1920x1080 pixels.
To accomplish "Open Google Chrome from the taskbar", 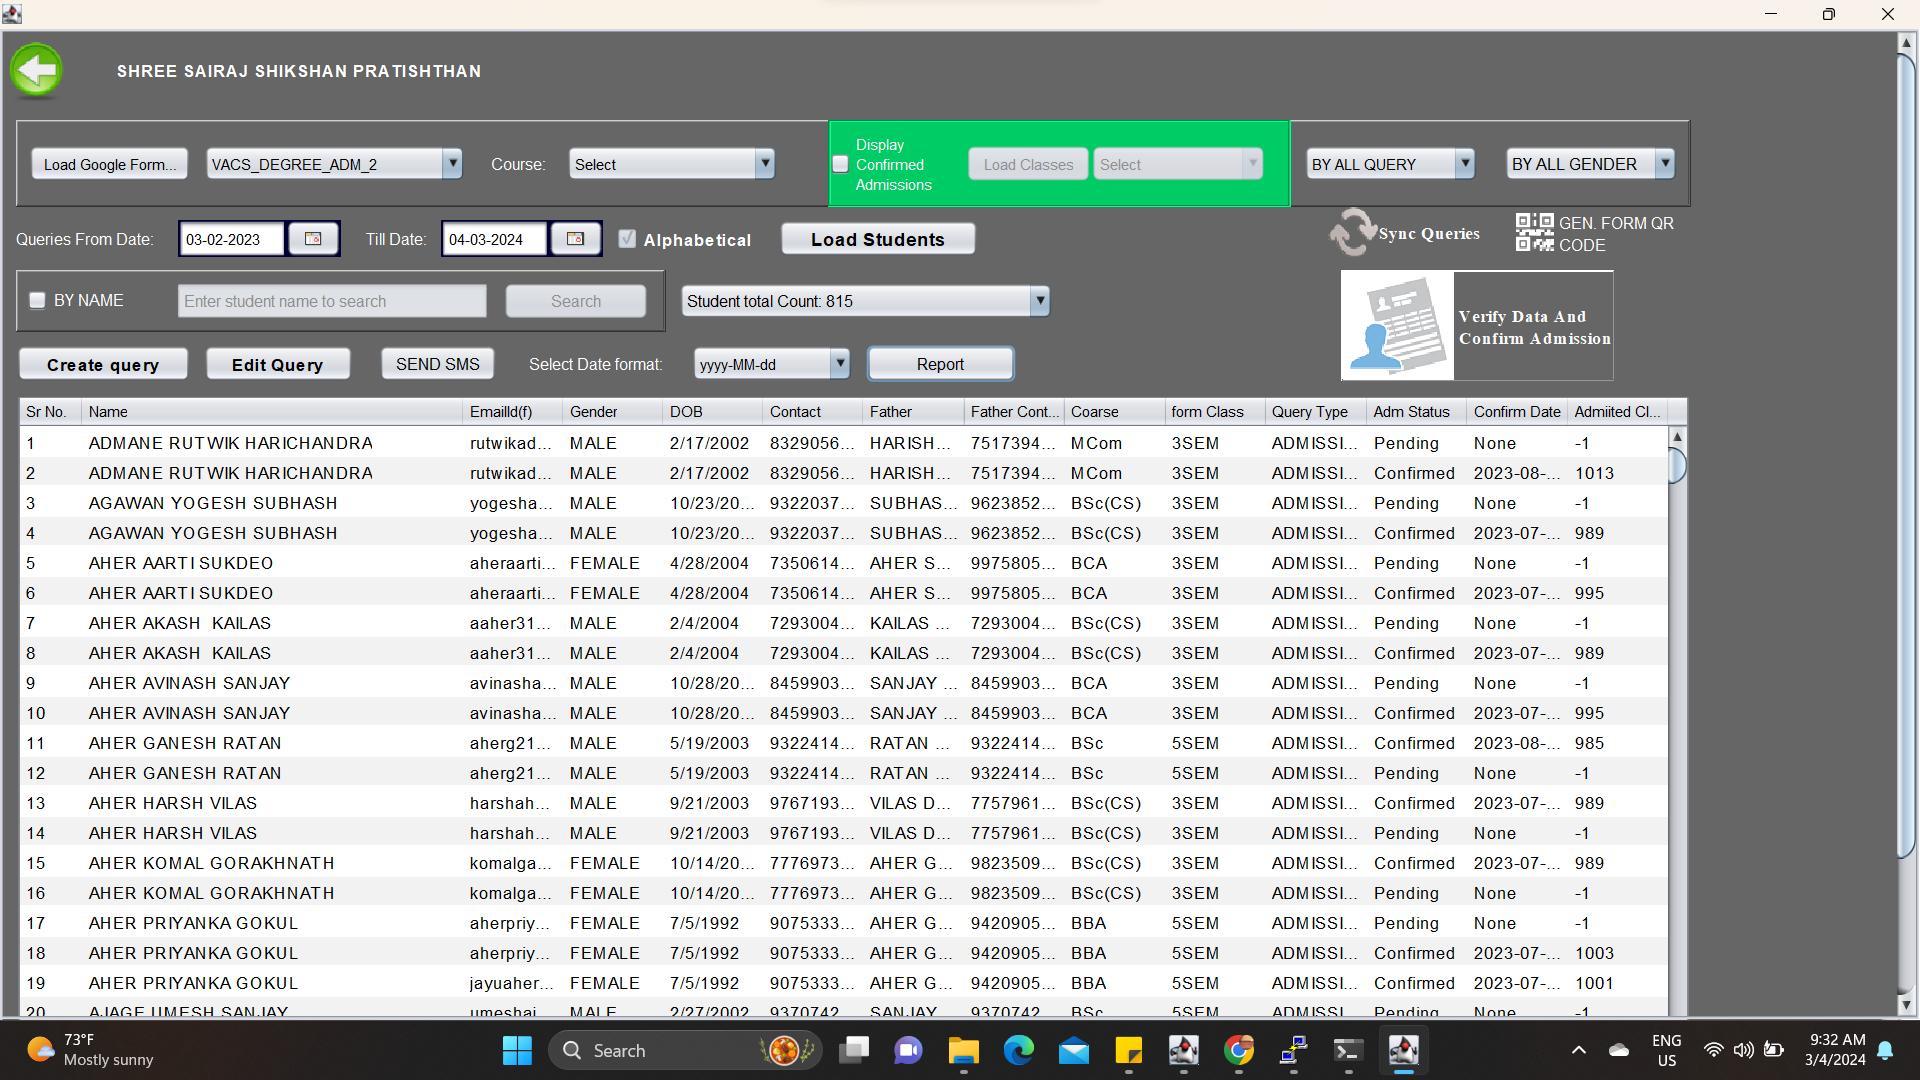I will click(x=1238, y=1050).
